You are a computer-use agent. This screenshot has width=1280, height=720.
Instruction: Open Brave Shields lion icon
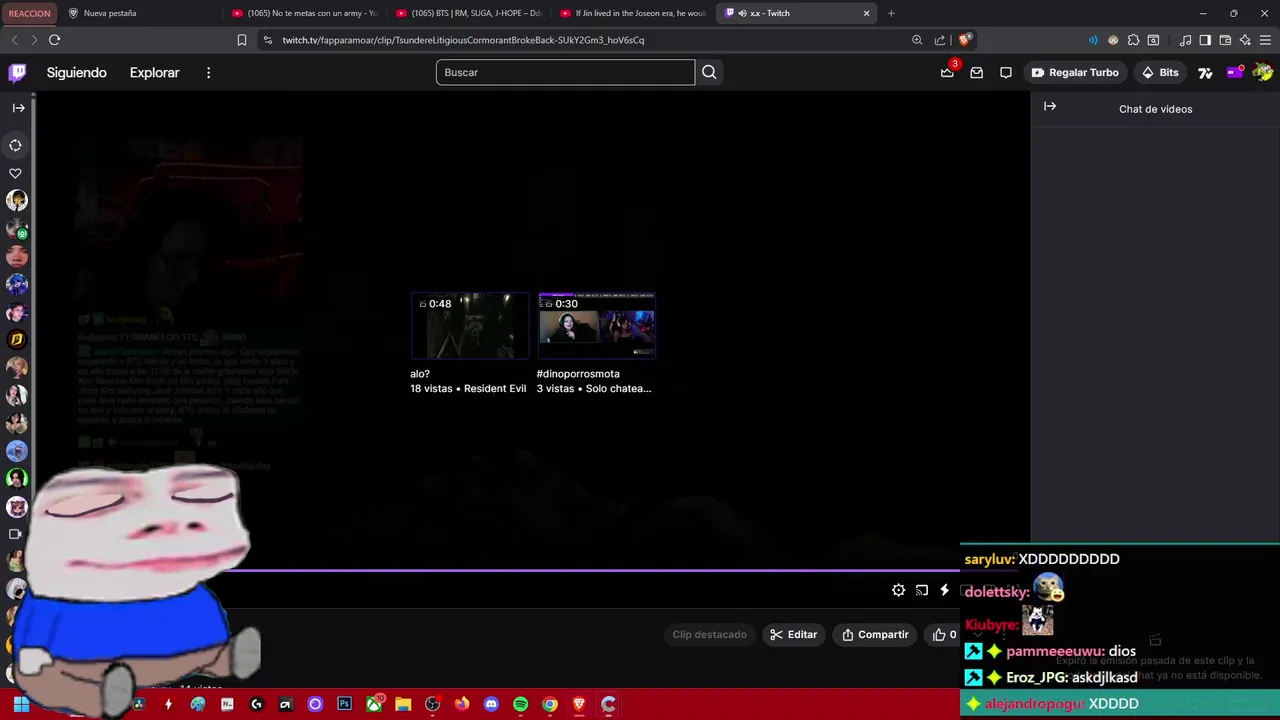pos(964,40)
